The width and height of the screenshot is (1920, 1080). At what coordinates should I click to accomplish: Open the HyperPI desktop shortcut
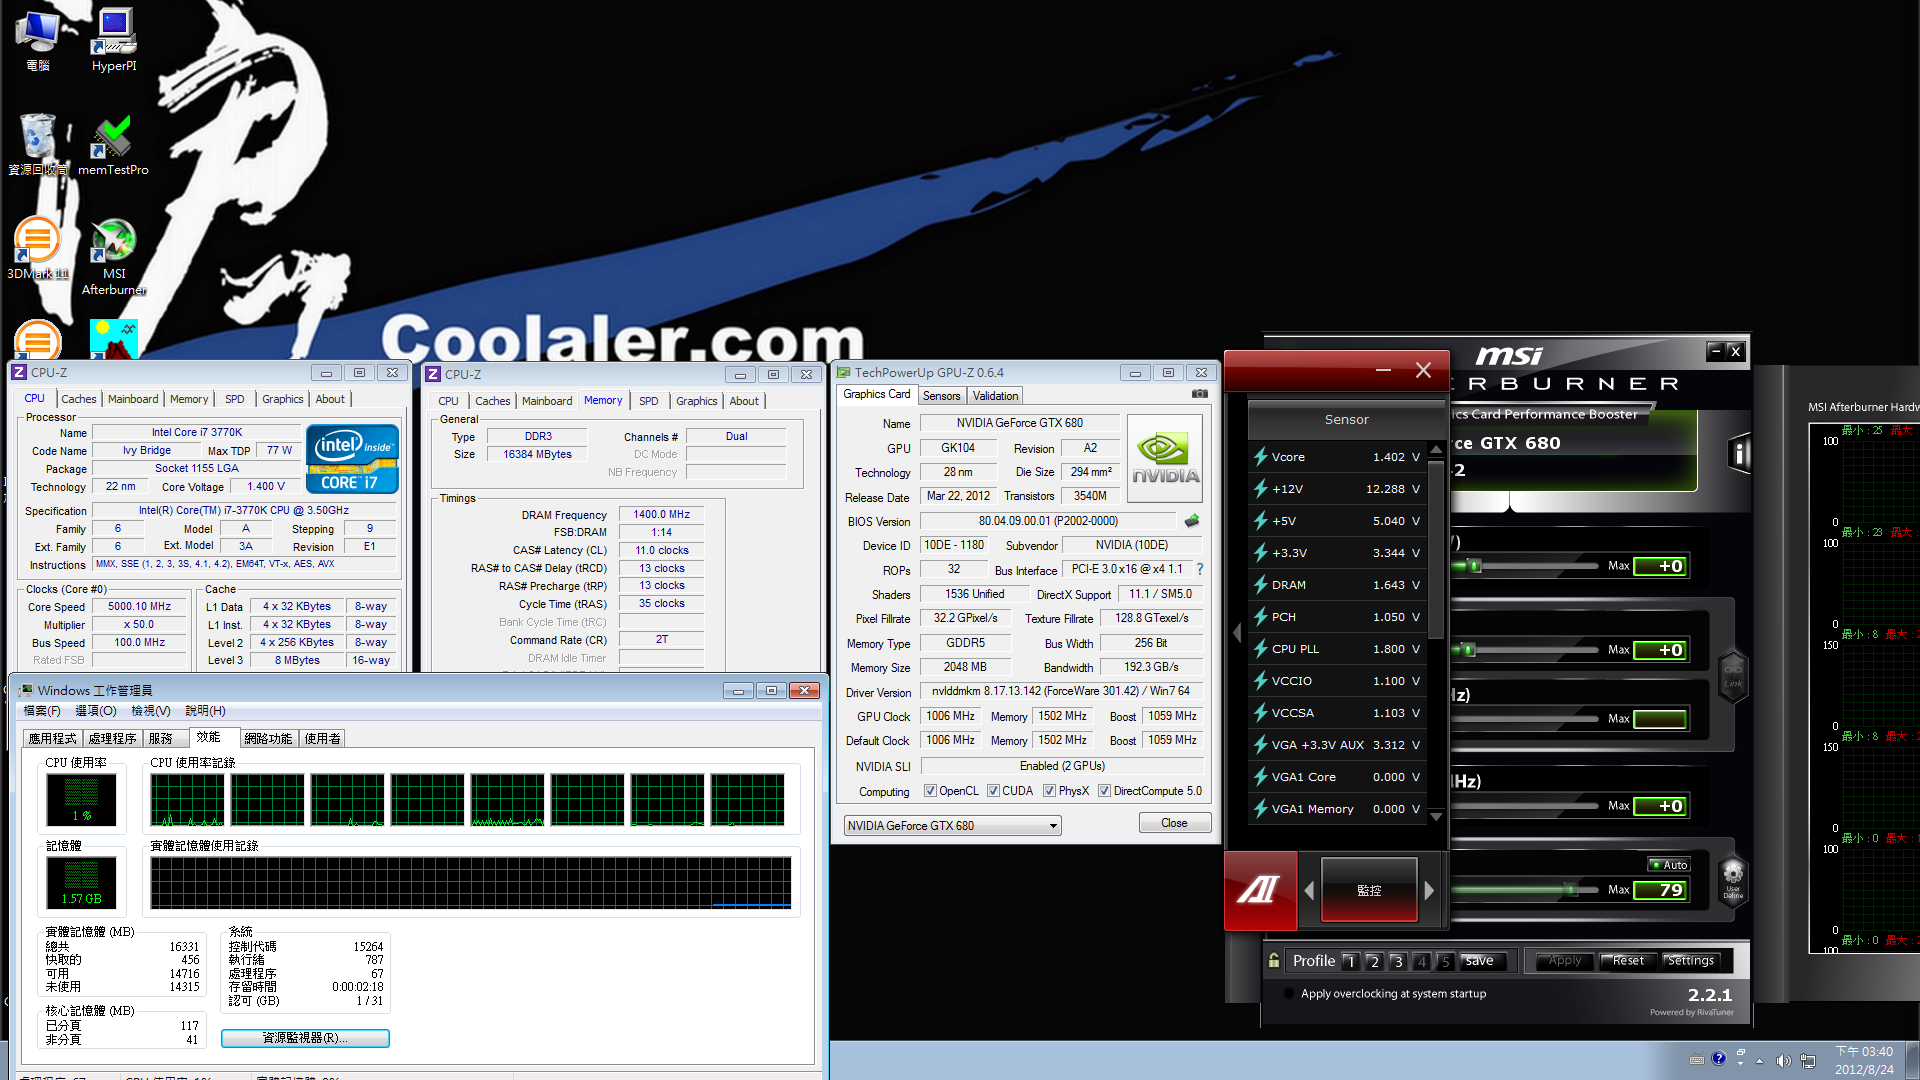tap(114, 40)
